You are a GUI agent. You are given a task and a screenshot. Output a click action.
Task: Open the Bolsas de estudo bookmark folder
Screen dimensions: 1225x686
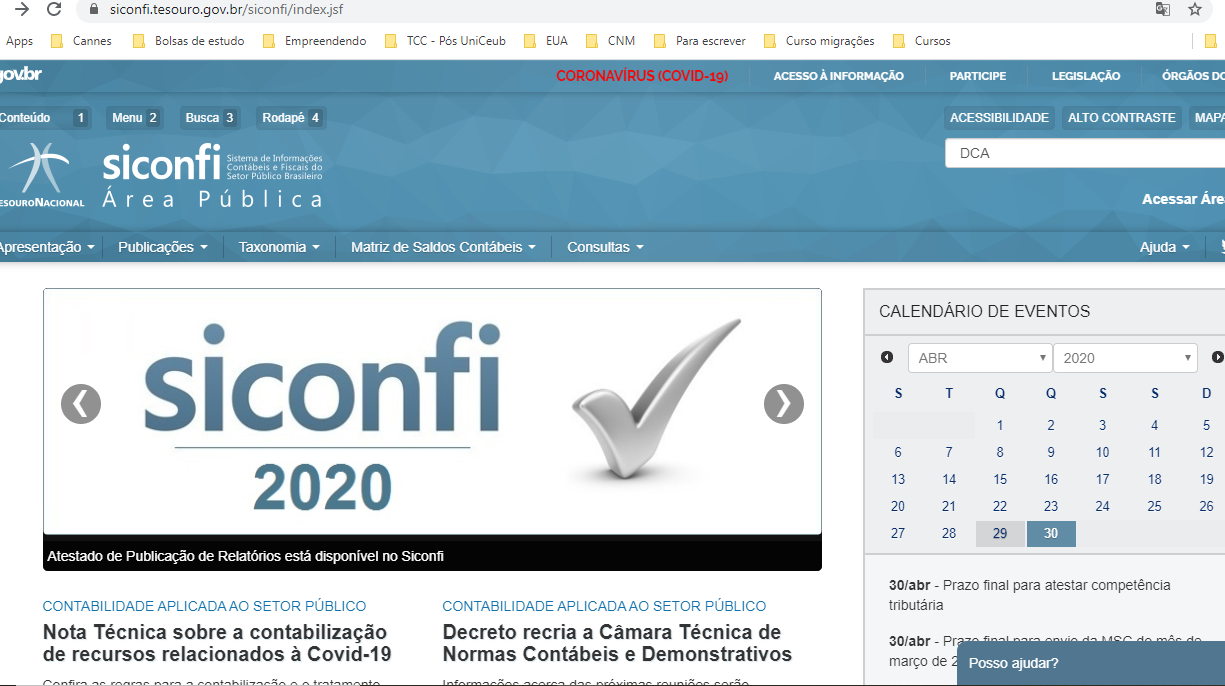pos(188,41)
